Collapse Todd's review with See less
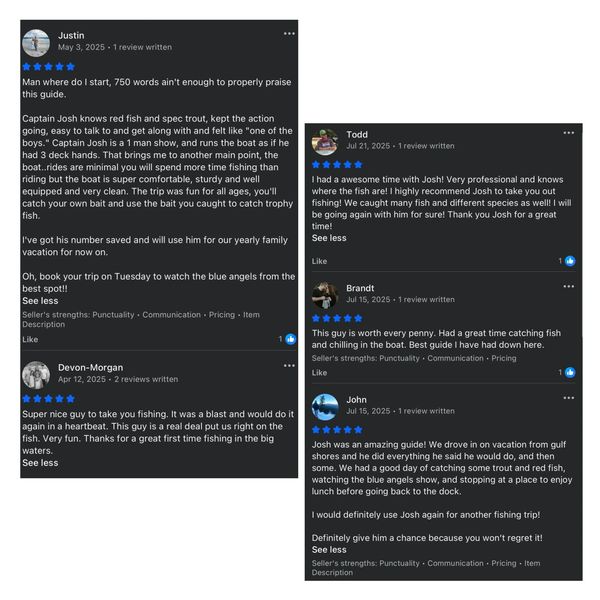Screen dimensions: 600x600 (x=329, y=239)
